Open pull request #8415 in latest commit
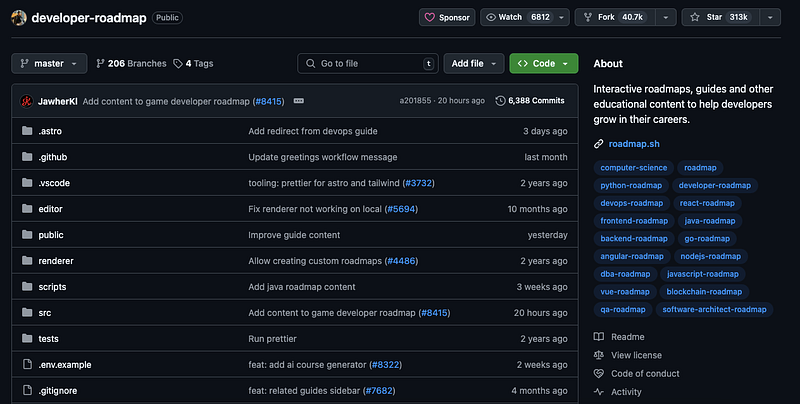The height and width of the screenshot is (404, 800). click(x=268, y=101)
